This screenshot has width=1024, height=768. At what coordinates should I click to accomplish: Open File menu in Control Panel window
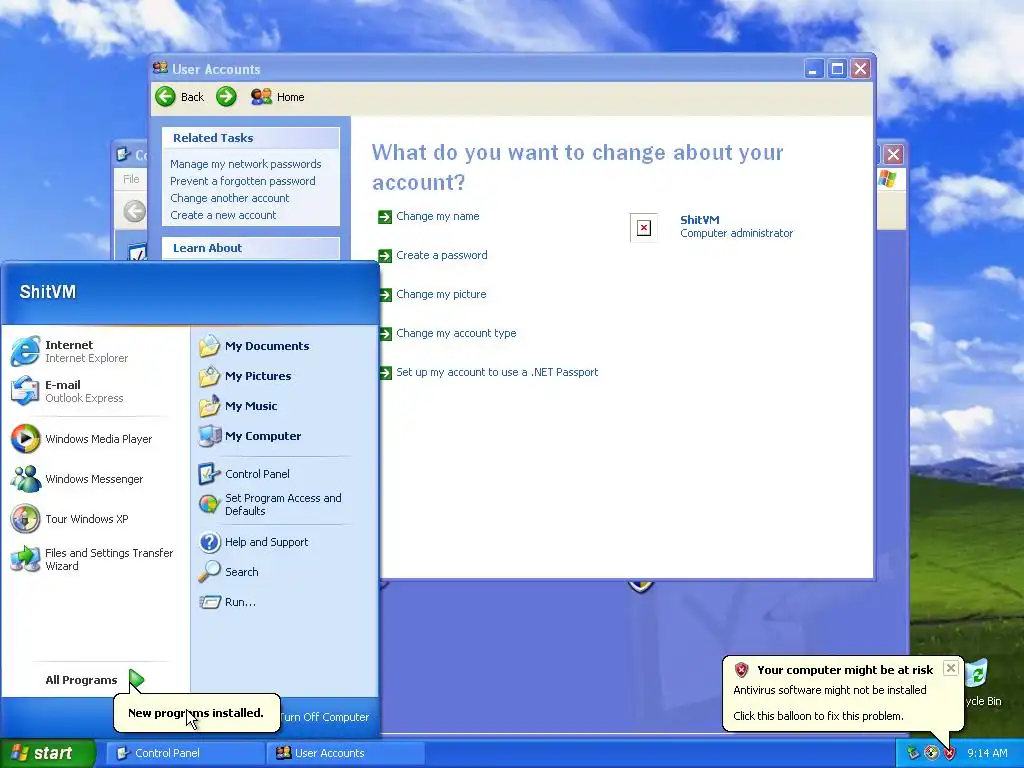point(131,179)
